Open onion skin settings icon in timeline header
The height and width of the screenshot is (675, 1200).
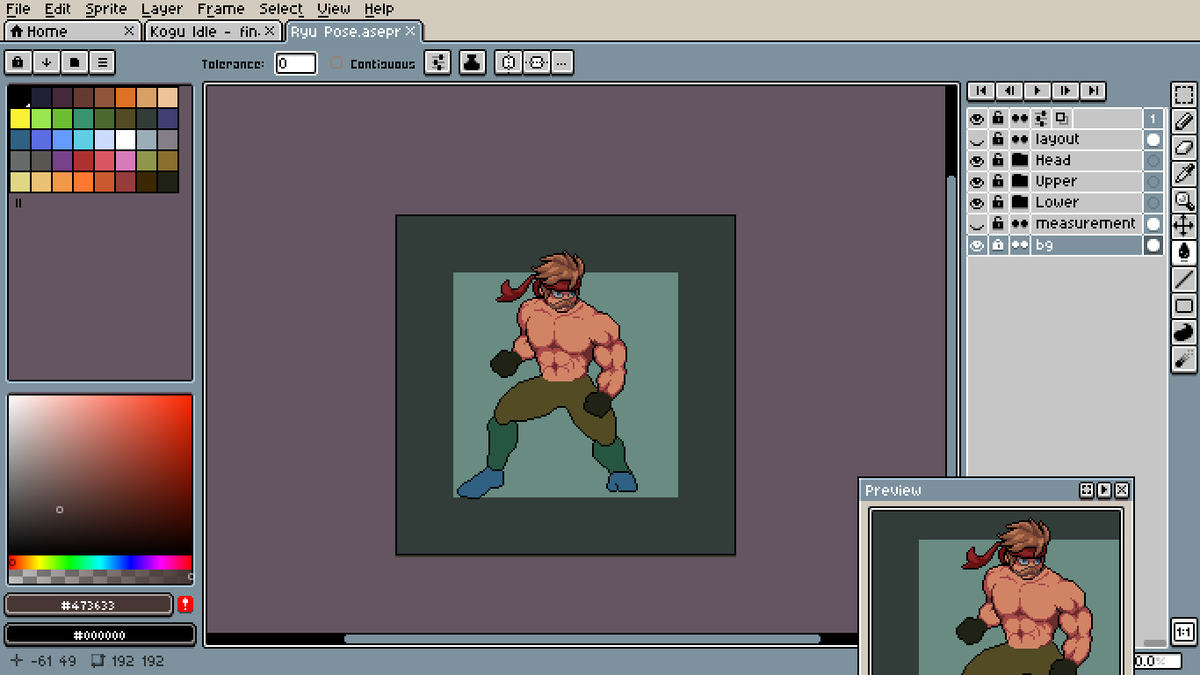click(x=1040, y=118)
